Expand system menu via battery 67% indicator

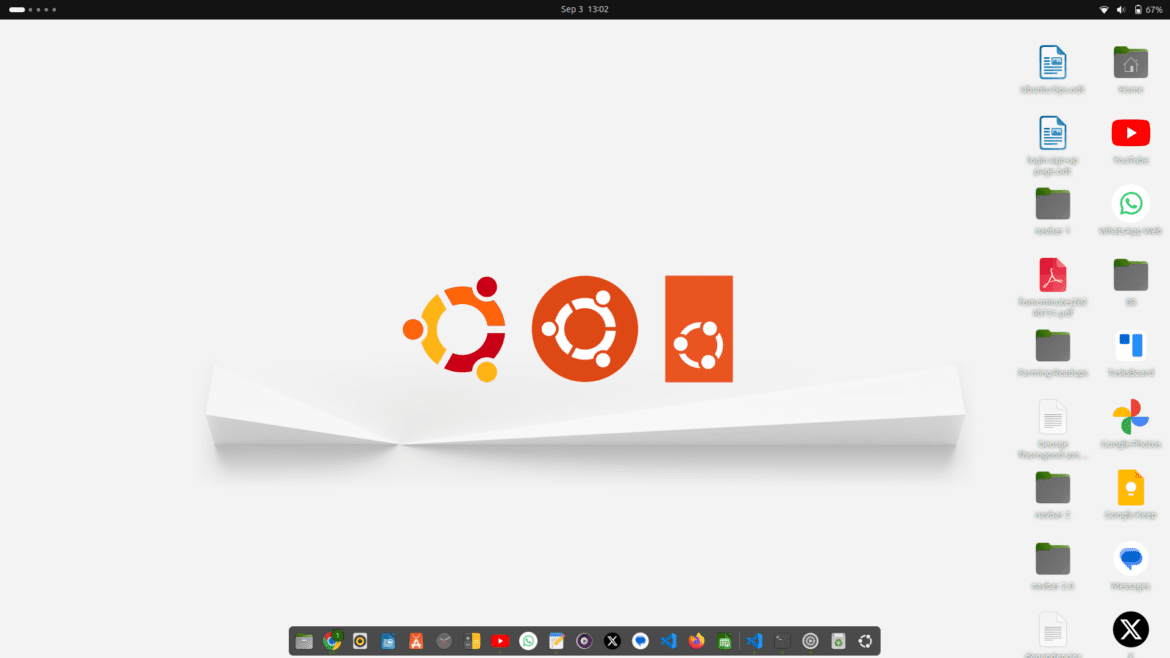tap(1148, 9)
